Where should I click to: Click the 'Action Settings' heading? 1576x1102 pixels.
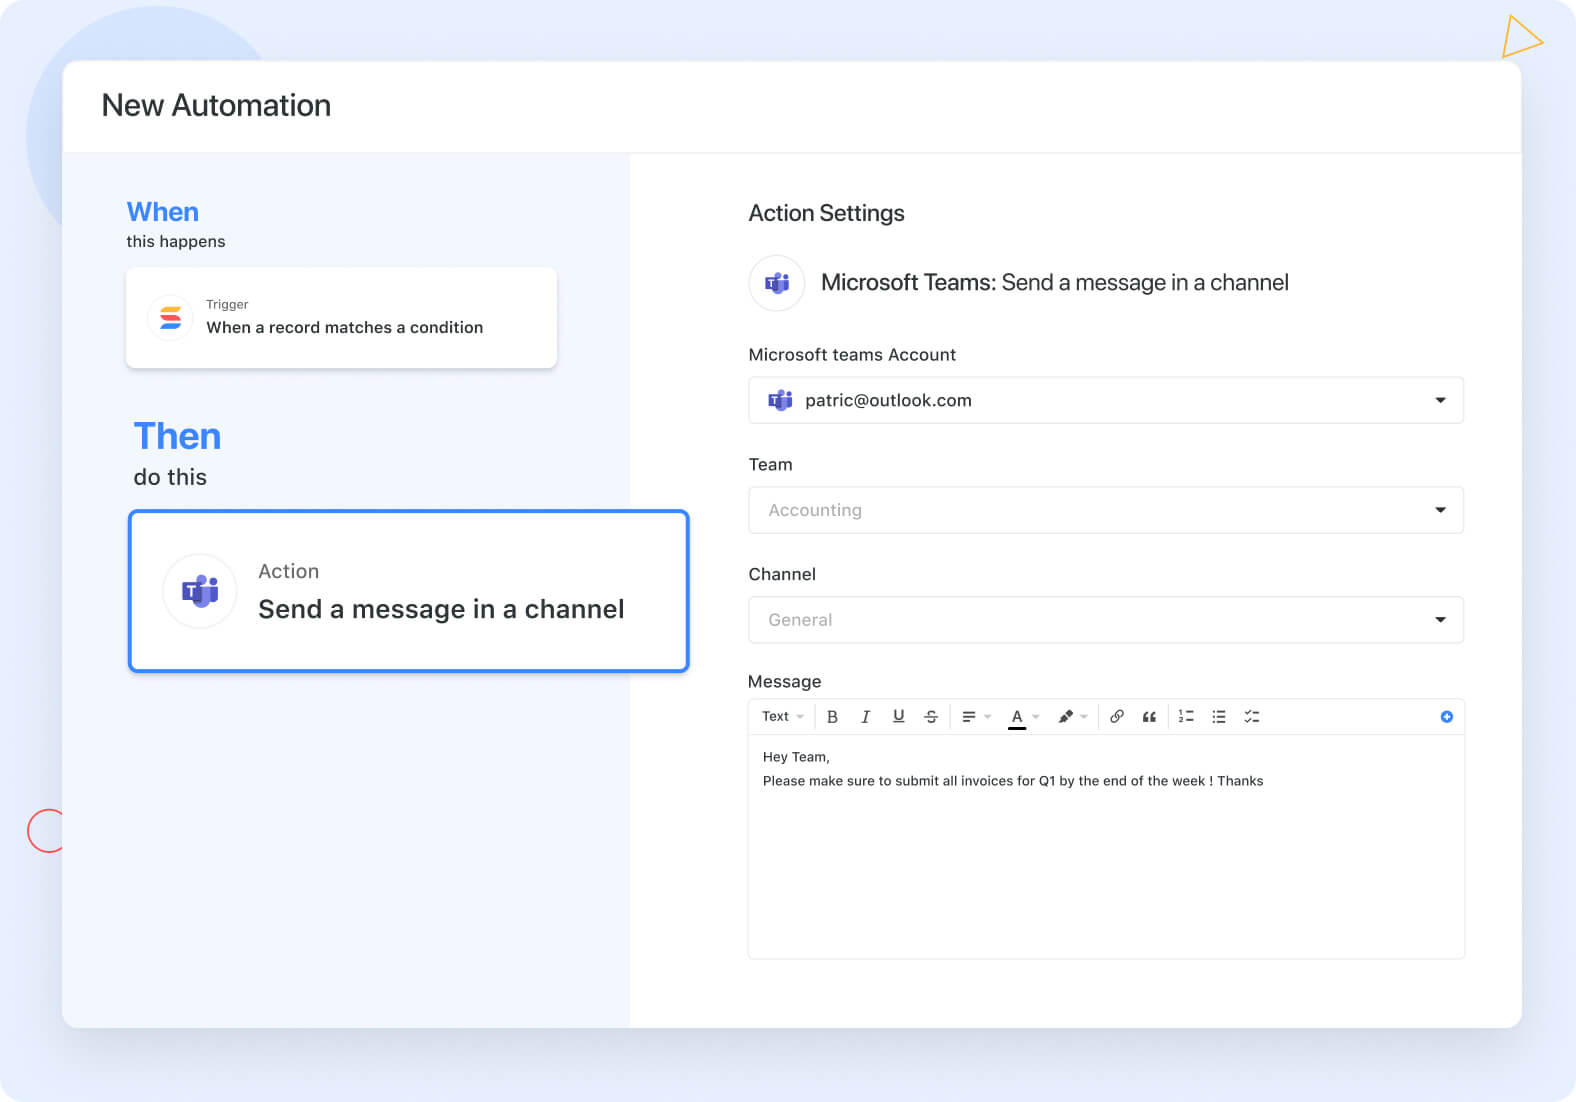pos(826,213)
